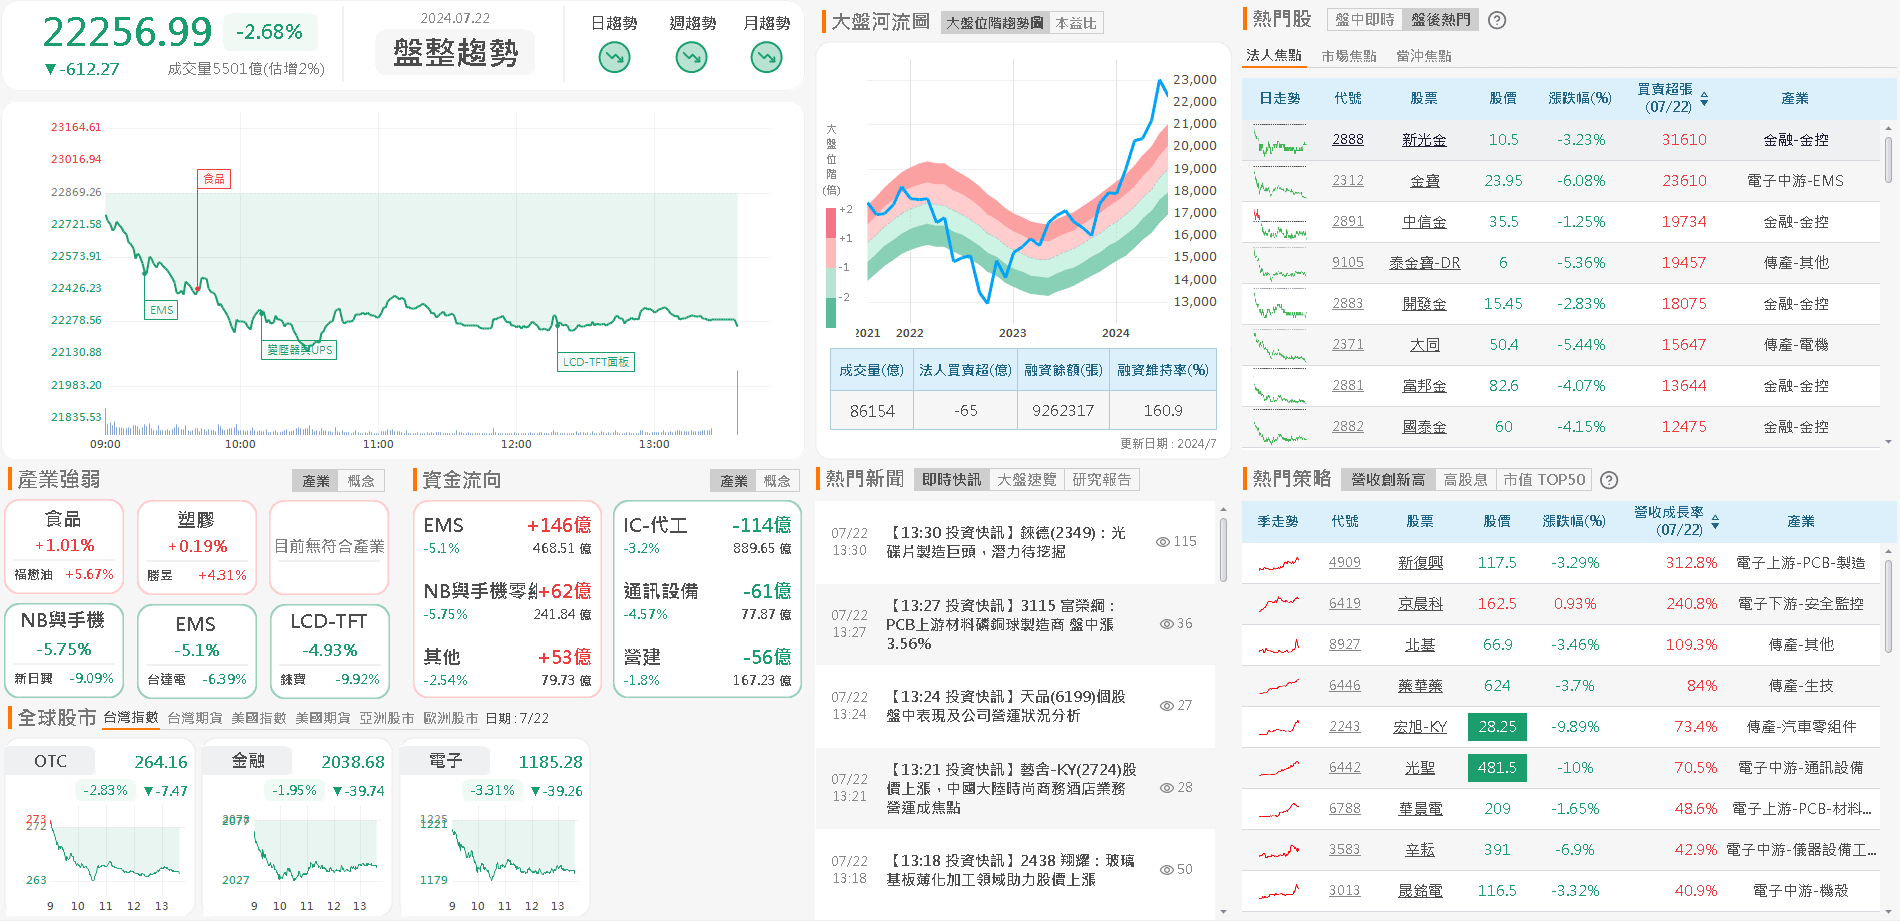
Task: Click 新復興 quarterly trend sparkline
Action: click(1279, 564)
